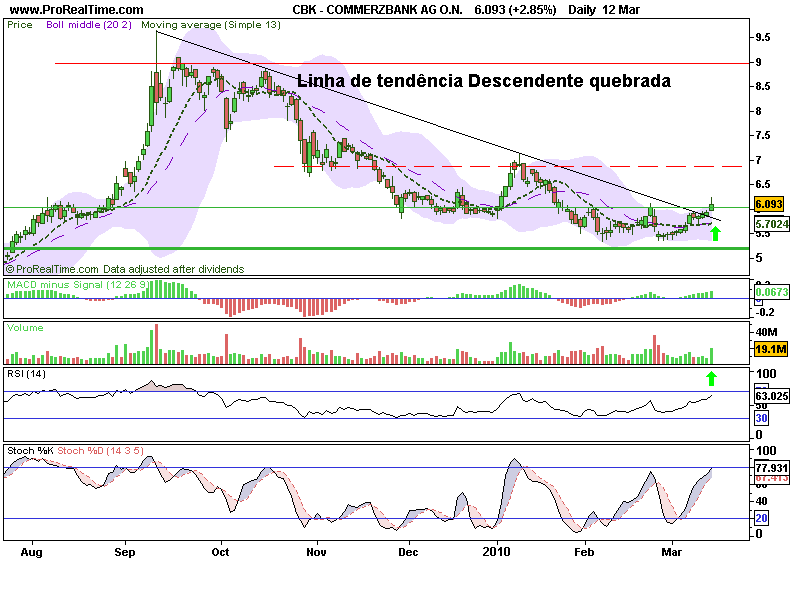The width and height of the screenshot is (800, 600).
Task: Click the 9 price axis label
Action: click(759, 62)
